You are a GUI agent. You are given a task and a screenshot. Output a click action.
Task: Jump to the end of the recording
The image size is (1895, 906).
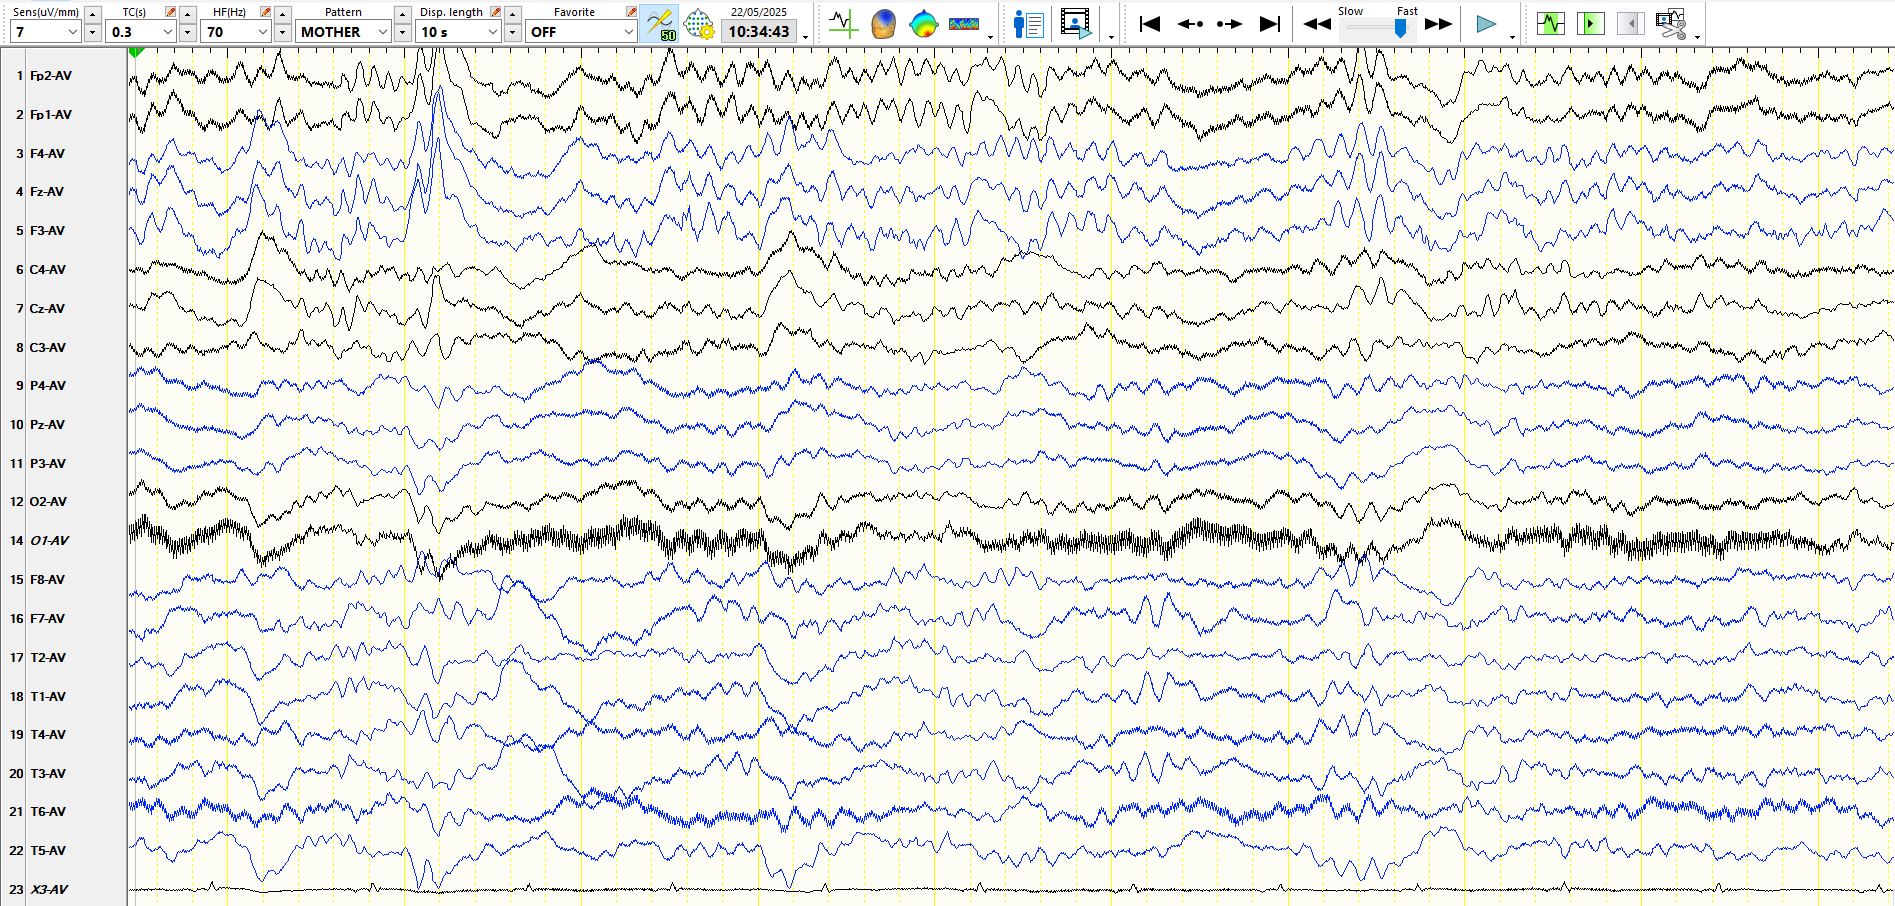[1269, 24]
